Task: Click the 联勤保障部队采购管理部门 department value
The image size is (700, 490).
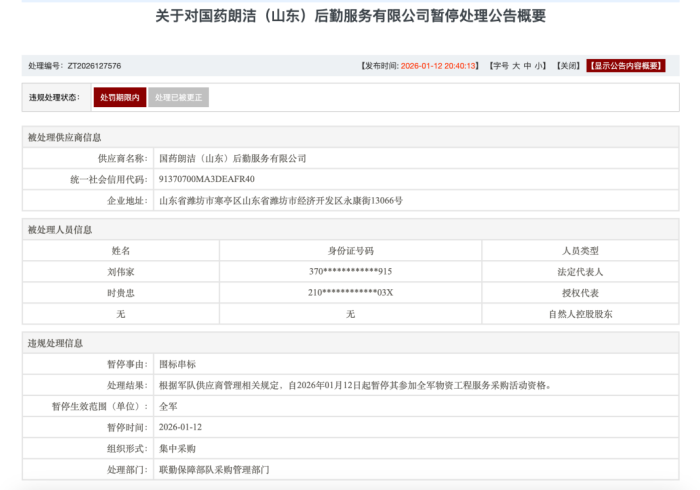Action: (x=214, y=469)
